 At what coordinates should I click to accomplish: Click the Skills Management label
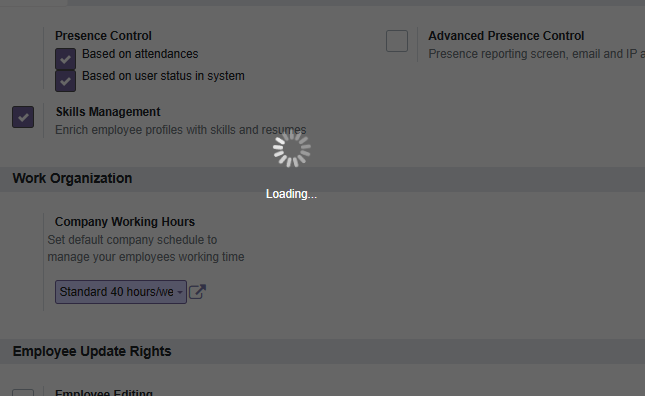pyautogui.click(x=108, y=112)
